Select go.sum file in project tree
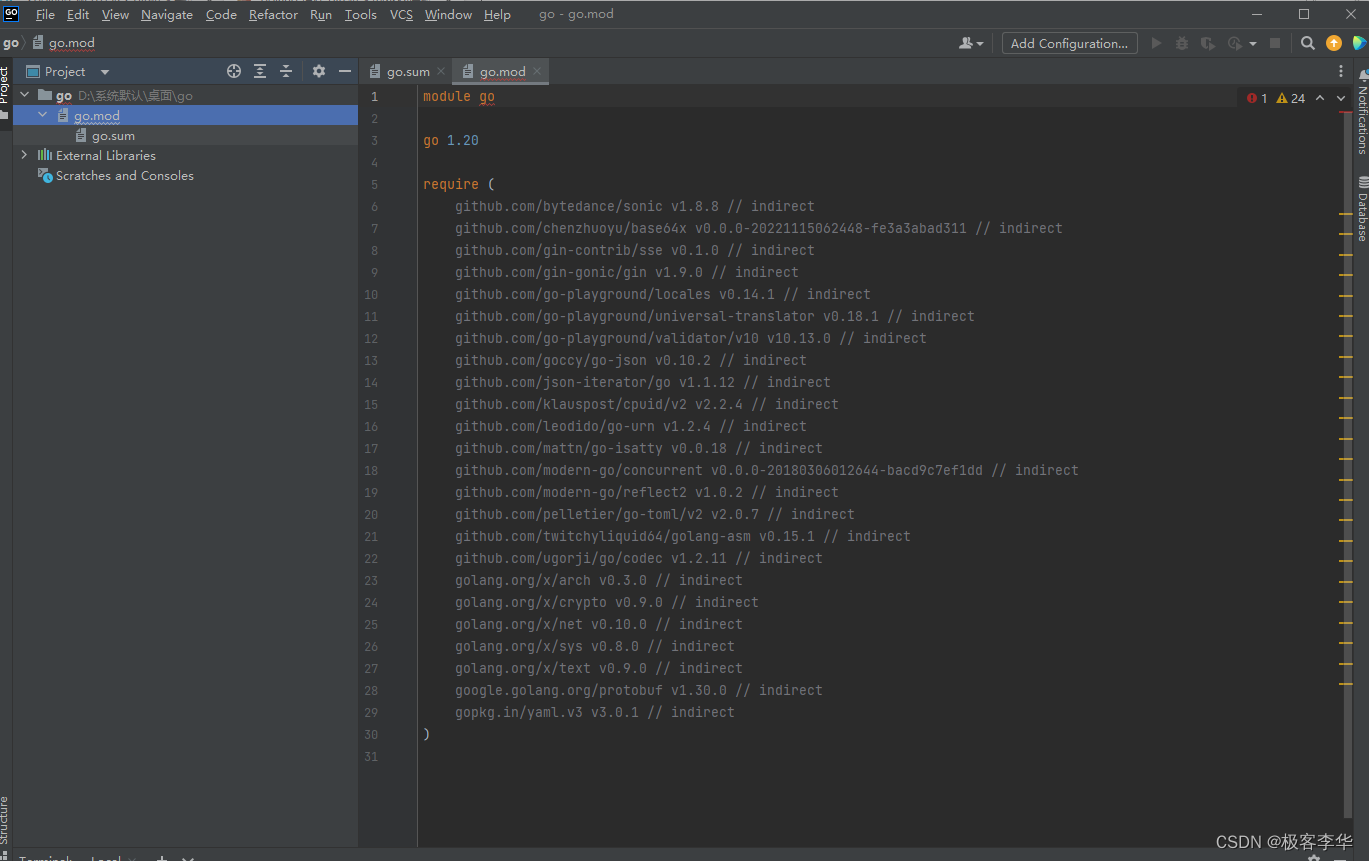The height and width of the screenshot is (861, 1369). [113, 136]
